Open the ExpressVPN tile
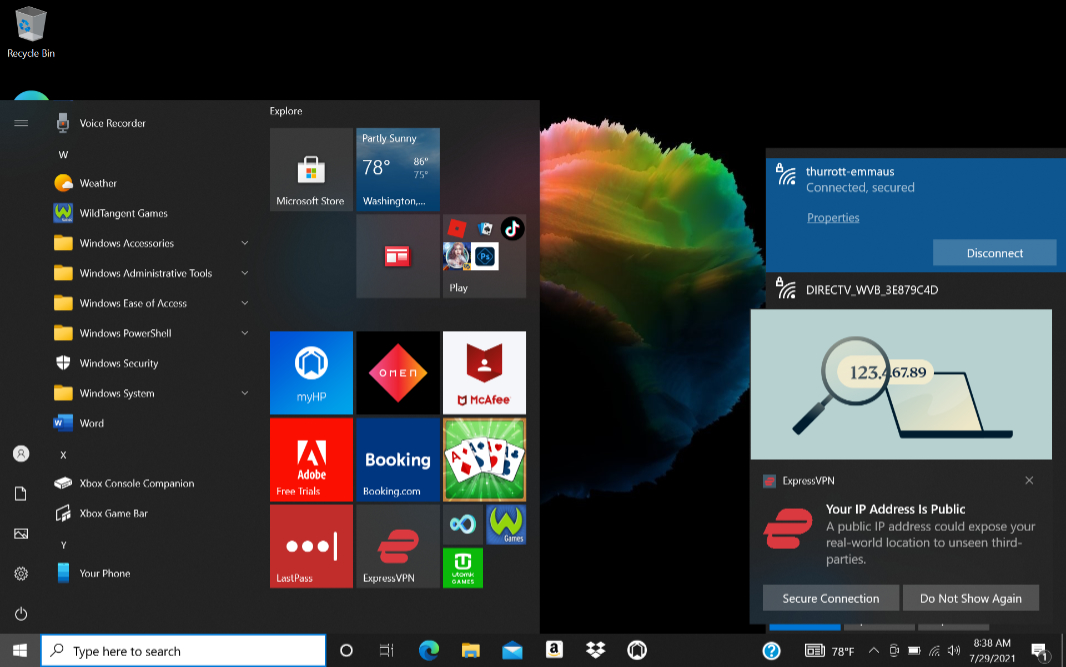1066x667 pixels. pyautogui.click(x=397, y=546)
